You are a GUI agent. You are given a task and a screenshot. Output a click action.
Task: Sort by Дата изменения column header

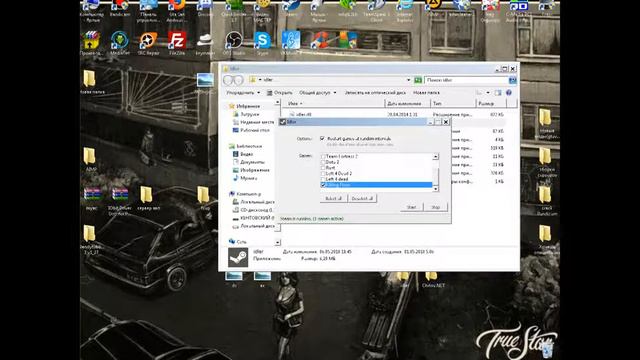pyautogui.click(x=408, y=104)
